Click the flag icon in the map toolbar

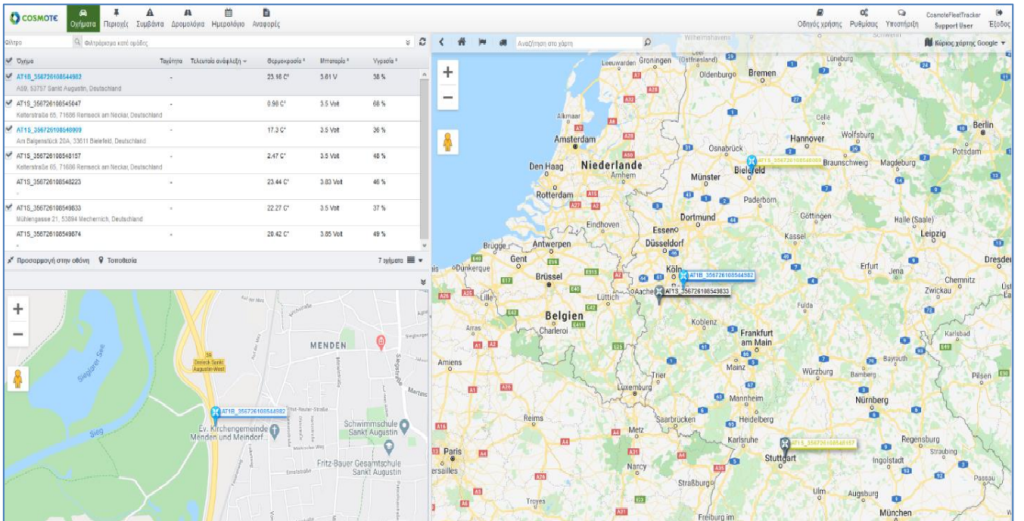pyautogui.click(x=481, y=42)
